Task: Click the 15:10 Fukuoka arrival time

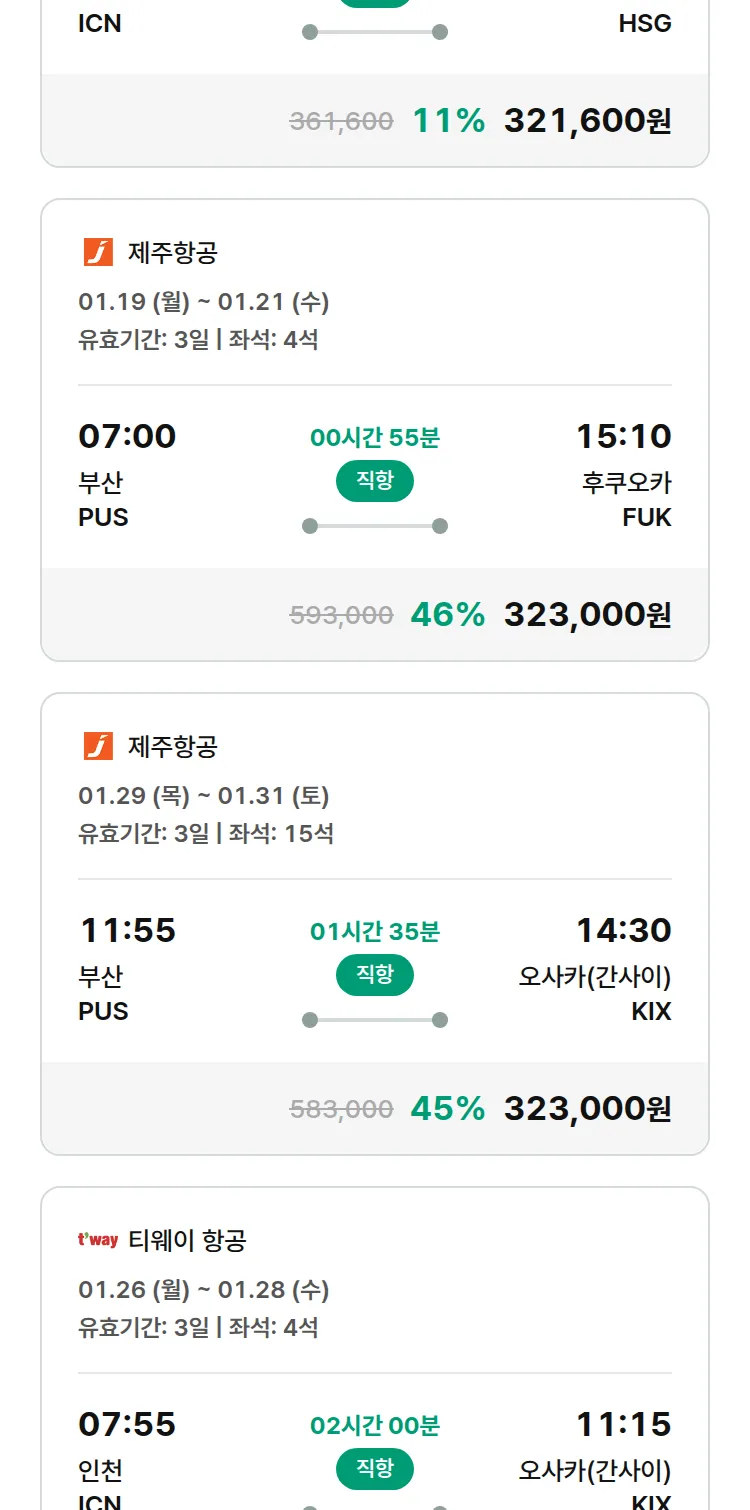Action: [623, 436]
